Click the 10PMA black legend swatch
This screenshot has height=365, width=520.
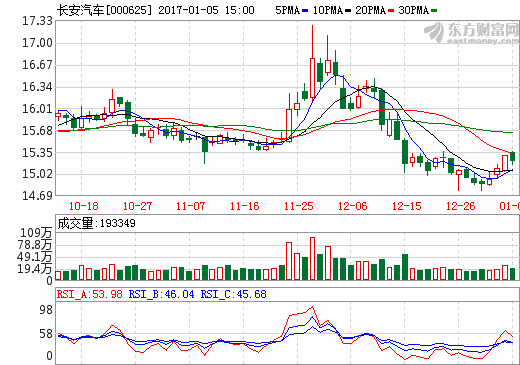click(348, 11)
